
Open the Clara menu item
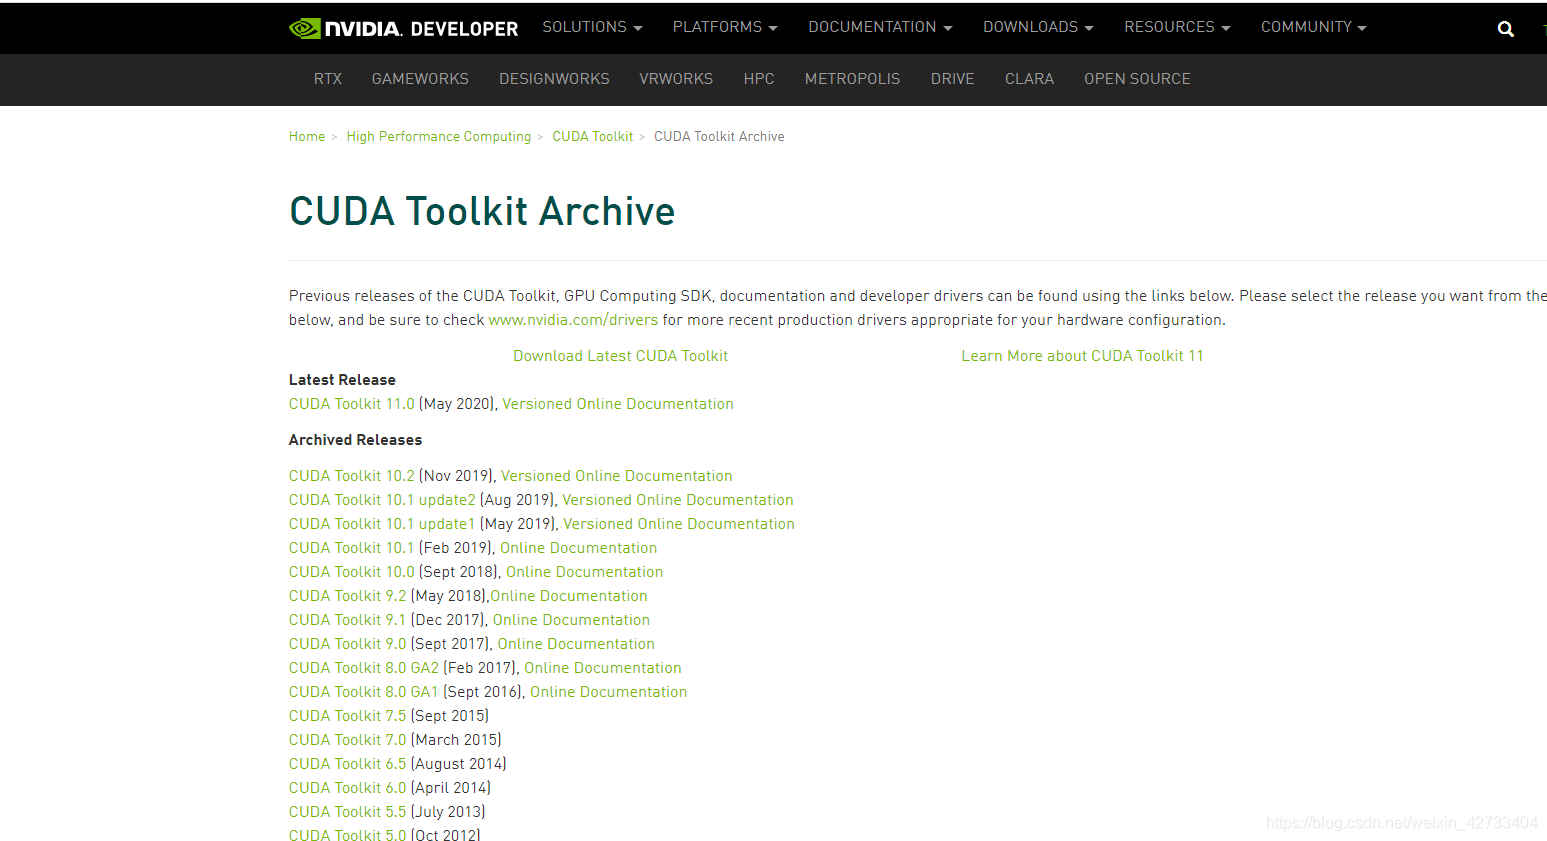(1029, 79)
